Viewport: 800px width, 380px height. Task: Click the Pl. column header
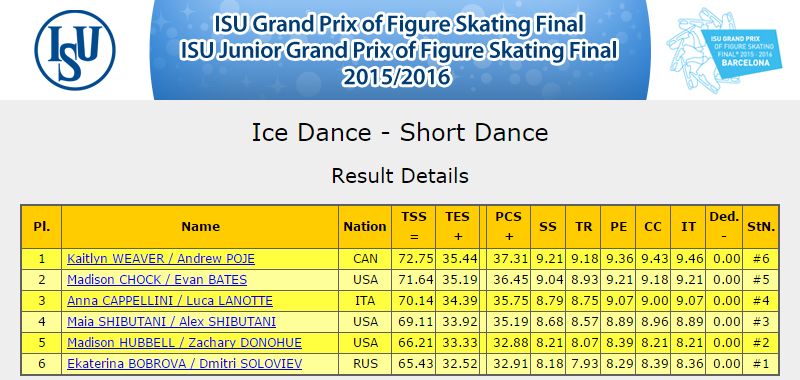click(x=41, y=227)
